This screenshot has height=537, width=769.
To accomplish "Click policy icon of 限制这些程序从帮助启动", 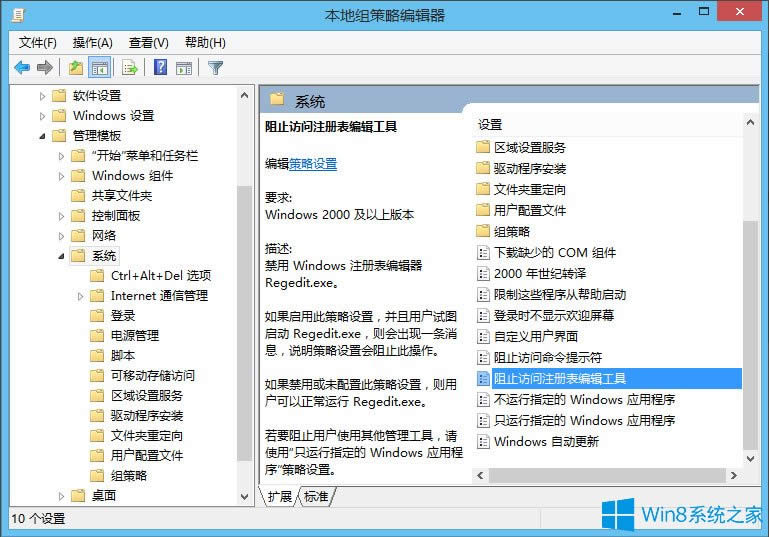I will click(x=483, y=295).
